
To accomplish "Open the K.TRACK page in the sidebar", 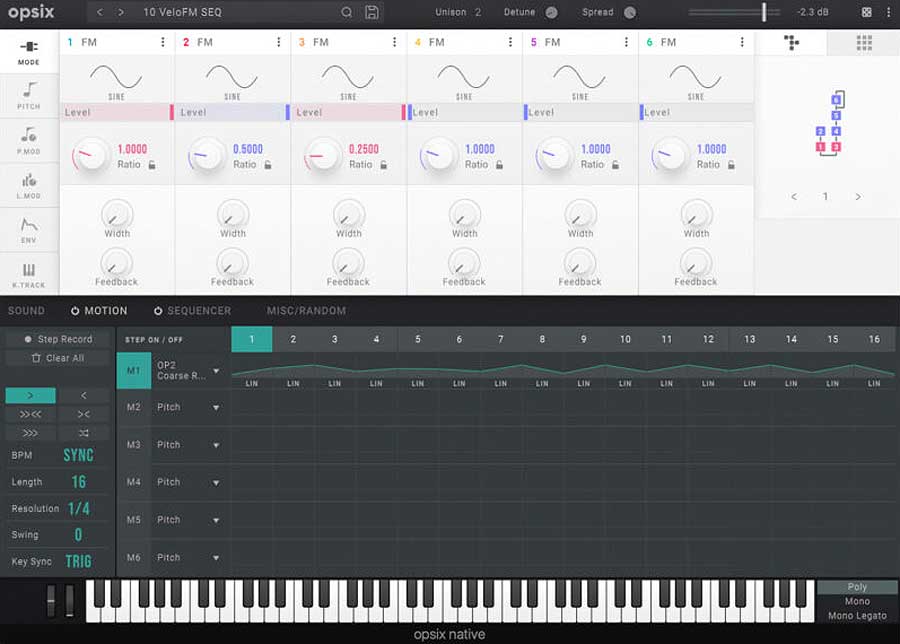I will pyautogui.click(x=29, y=274).
